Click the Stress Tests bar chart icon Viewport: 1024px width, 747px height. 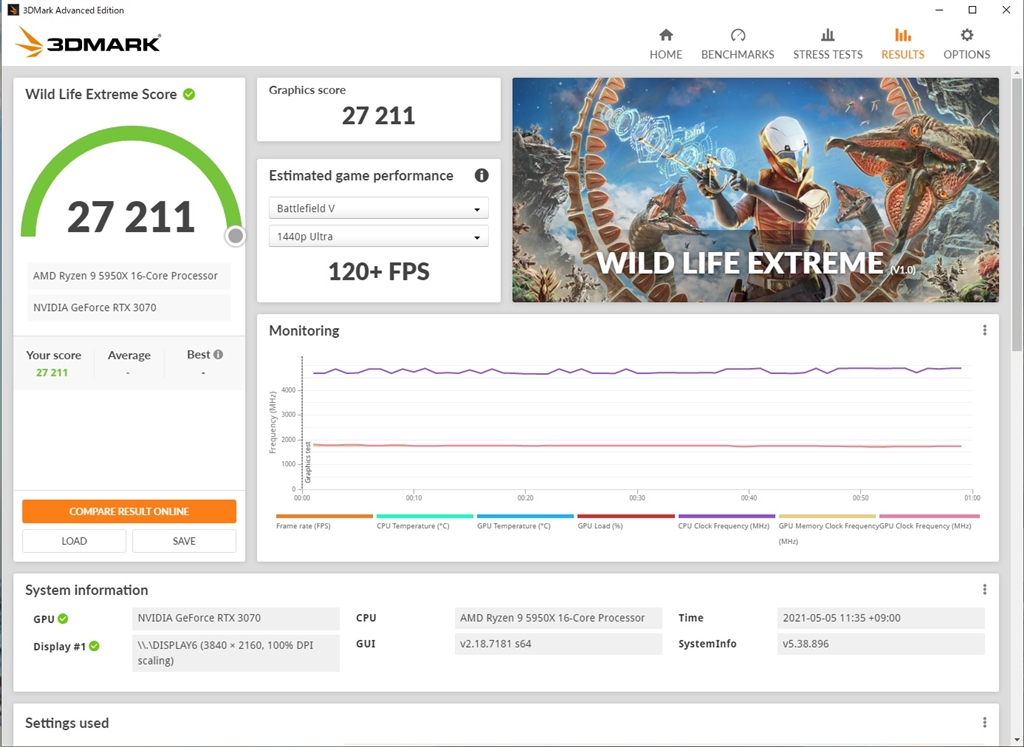click(x=827, y=35)
